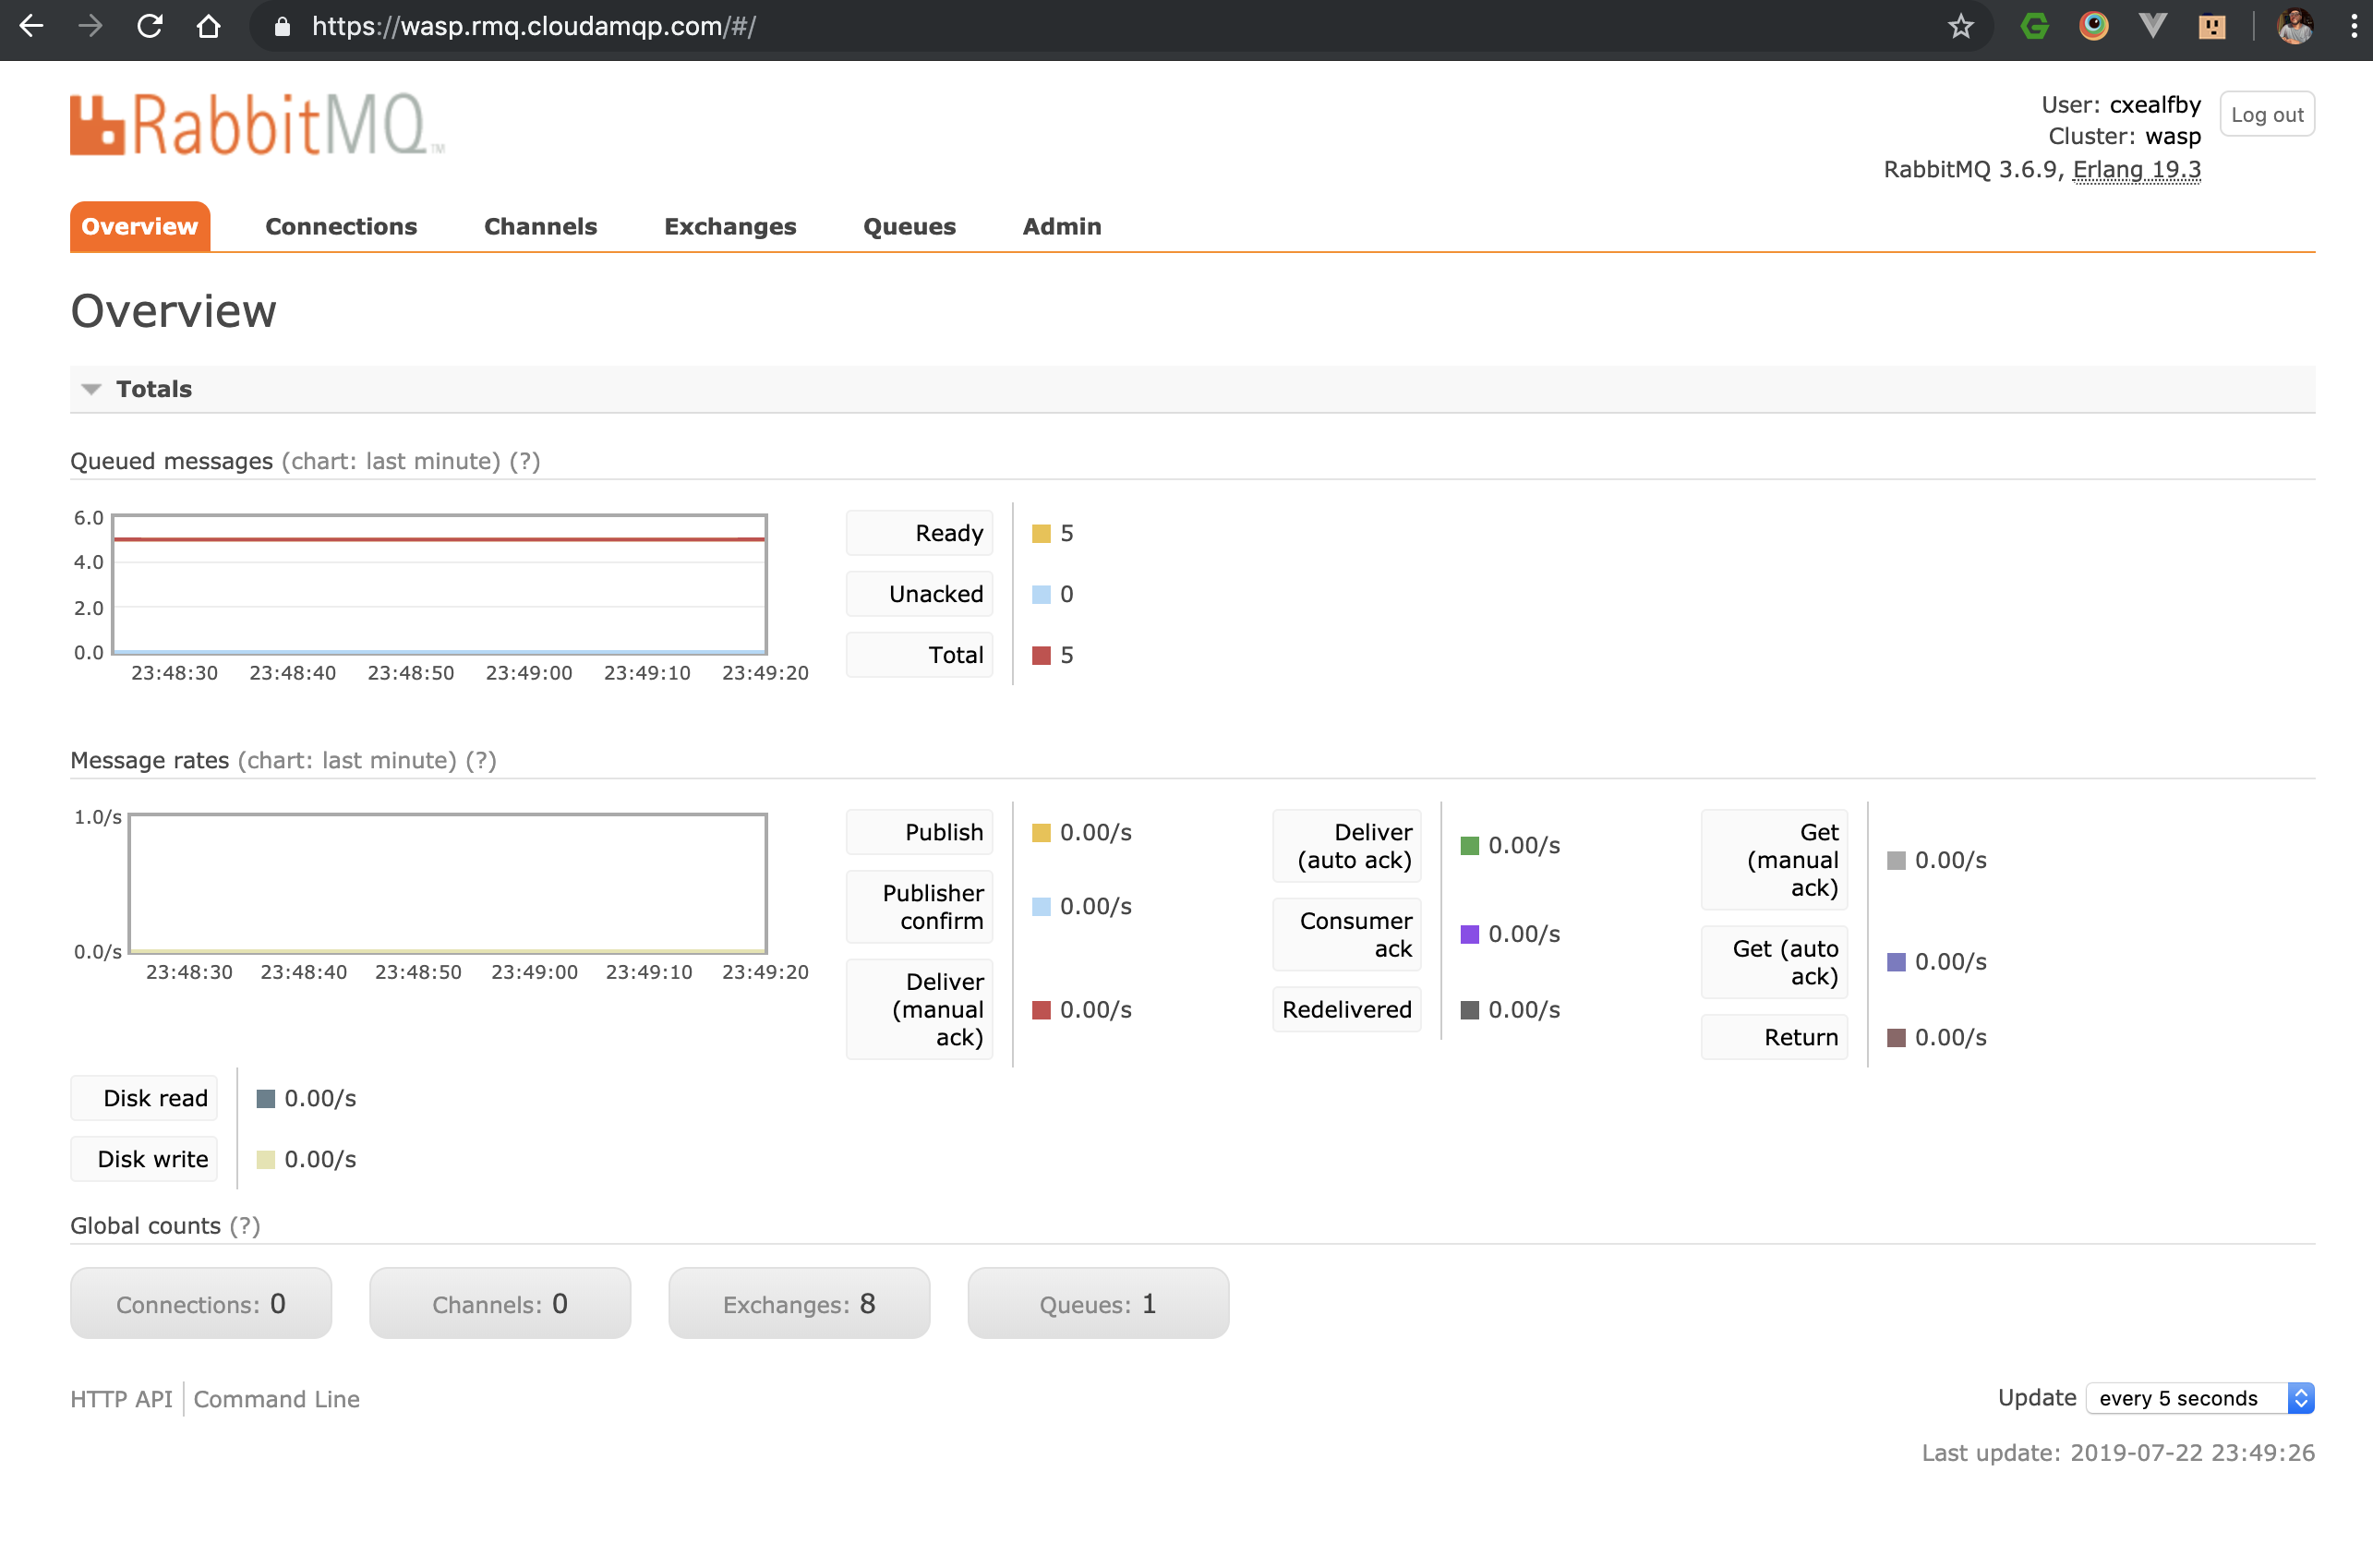Open help (?) next to Message rates
The image size is (2373, 1568).
481,760
